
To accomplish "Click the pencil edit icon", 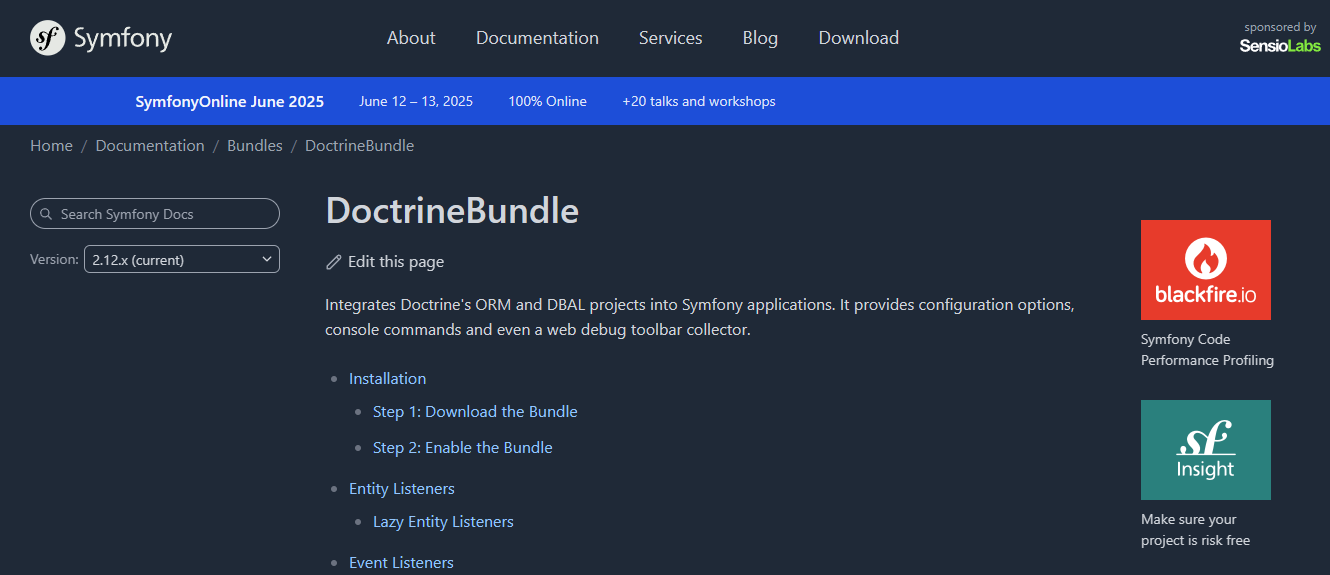I will [x=334, y=262].
